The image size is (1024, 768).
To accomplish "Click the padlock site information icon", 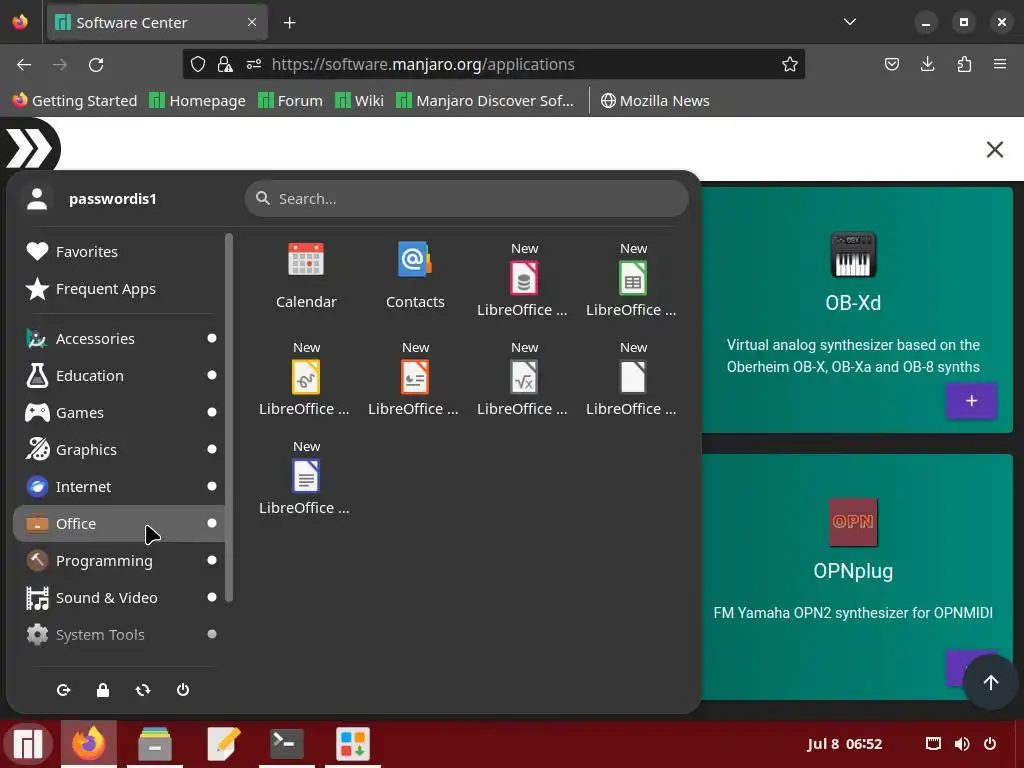I will point(225,64).
